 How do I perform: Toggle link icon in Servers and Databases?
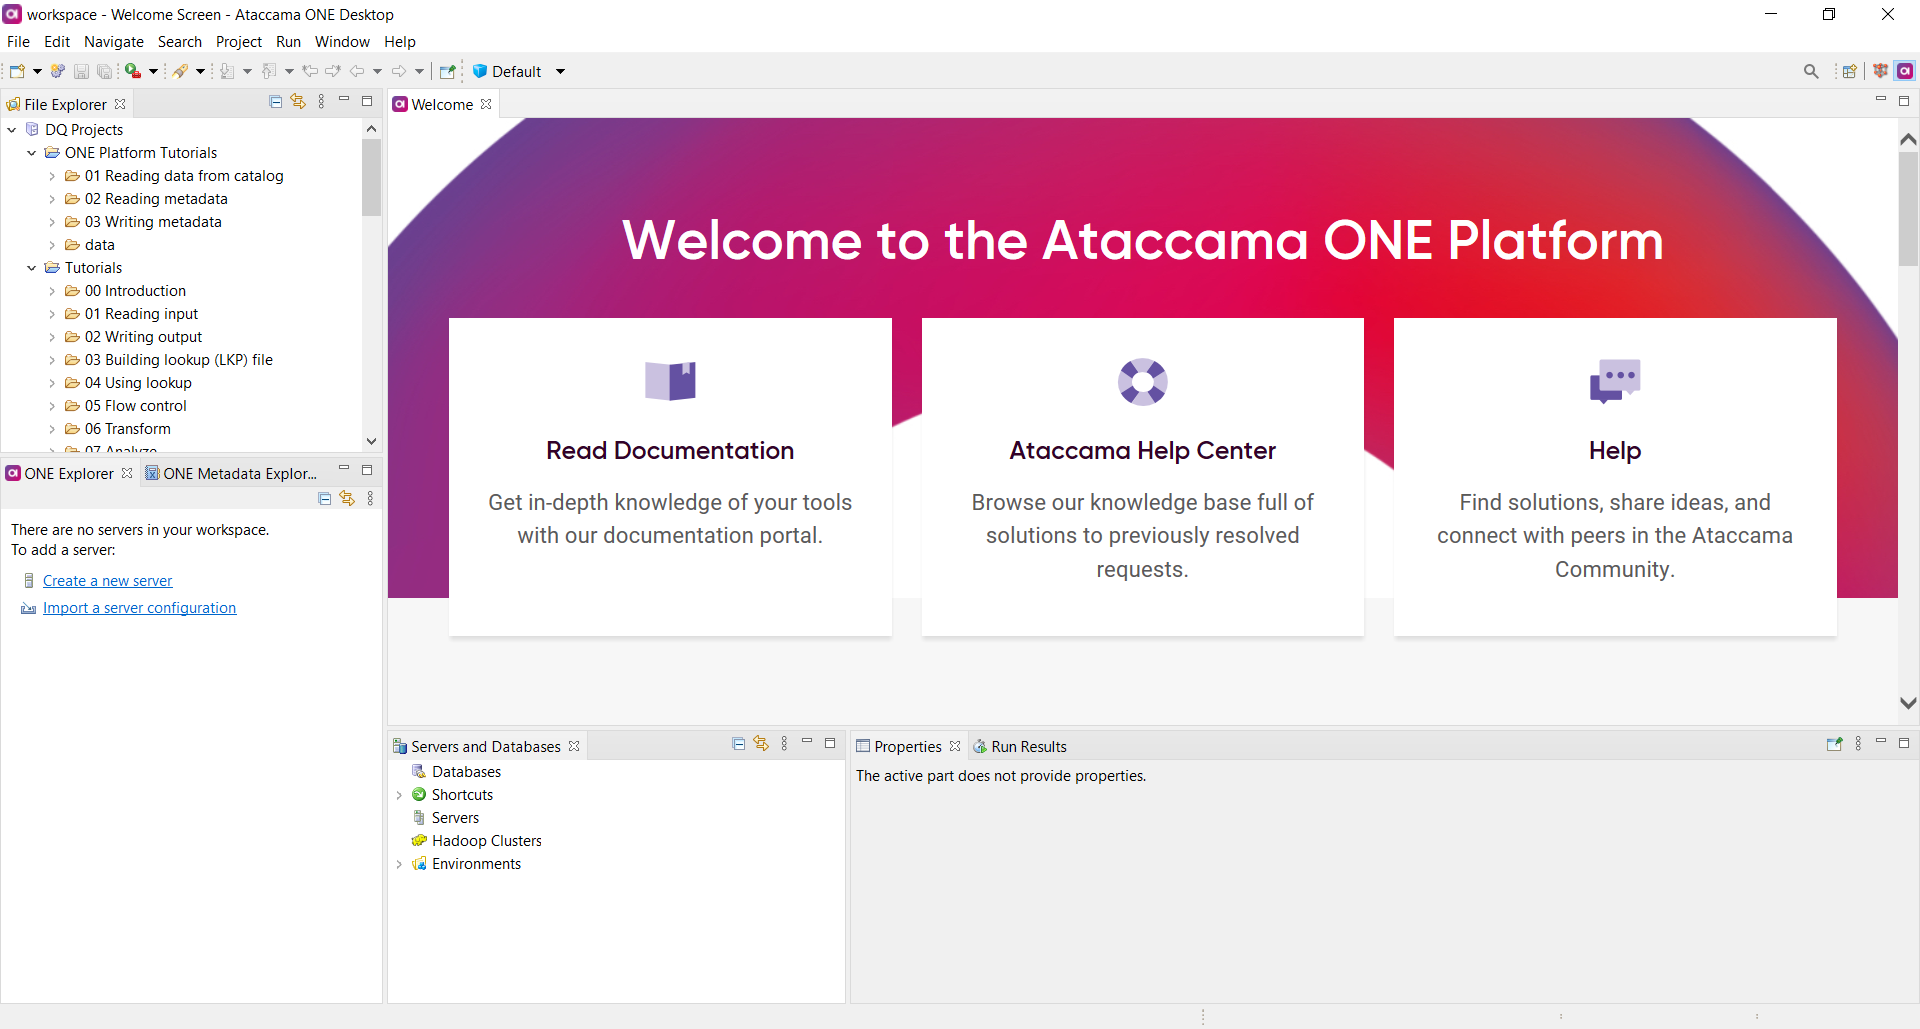(x=761, y=744)
